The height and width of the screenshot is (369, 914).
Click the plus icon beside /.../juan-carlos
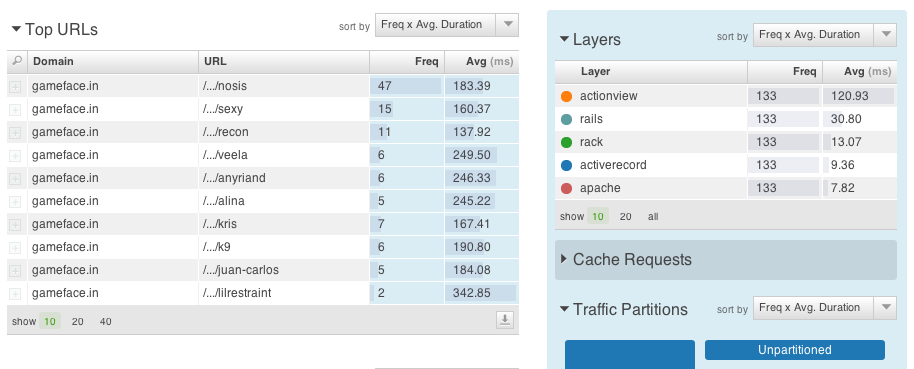click(x=15, y=271)
